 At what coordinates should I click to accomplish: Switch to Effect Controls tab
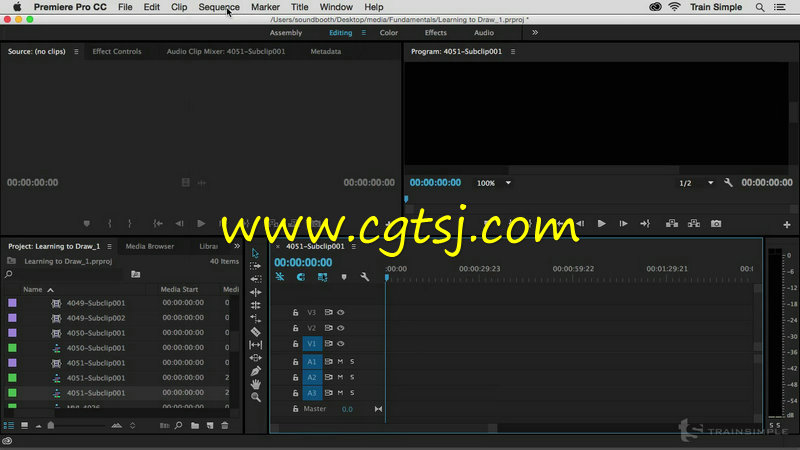point(117,52)
